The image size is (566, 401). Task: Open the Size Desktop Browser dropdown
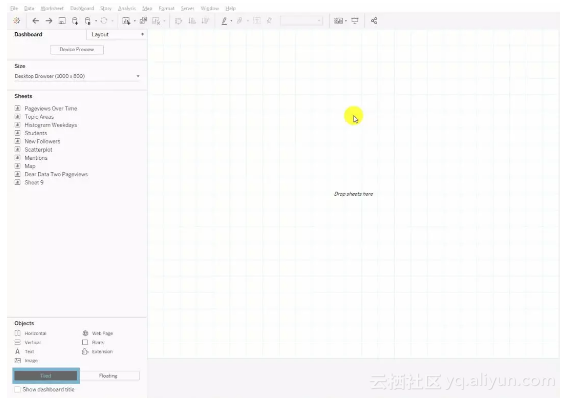pyautogui.click(x=77, y=76)
